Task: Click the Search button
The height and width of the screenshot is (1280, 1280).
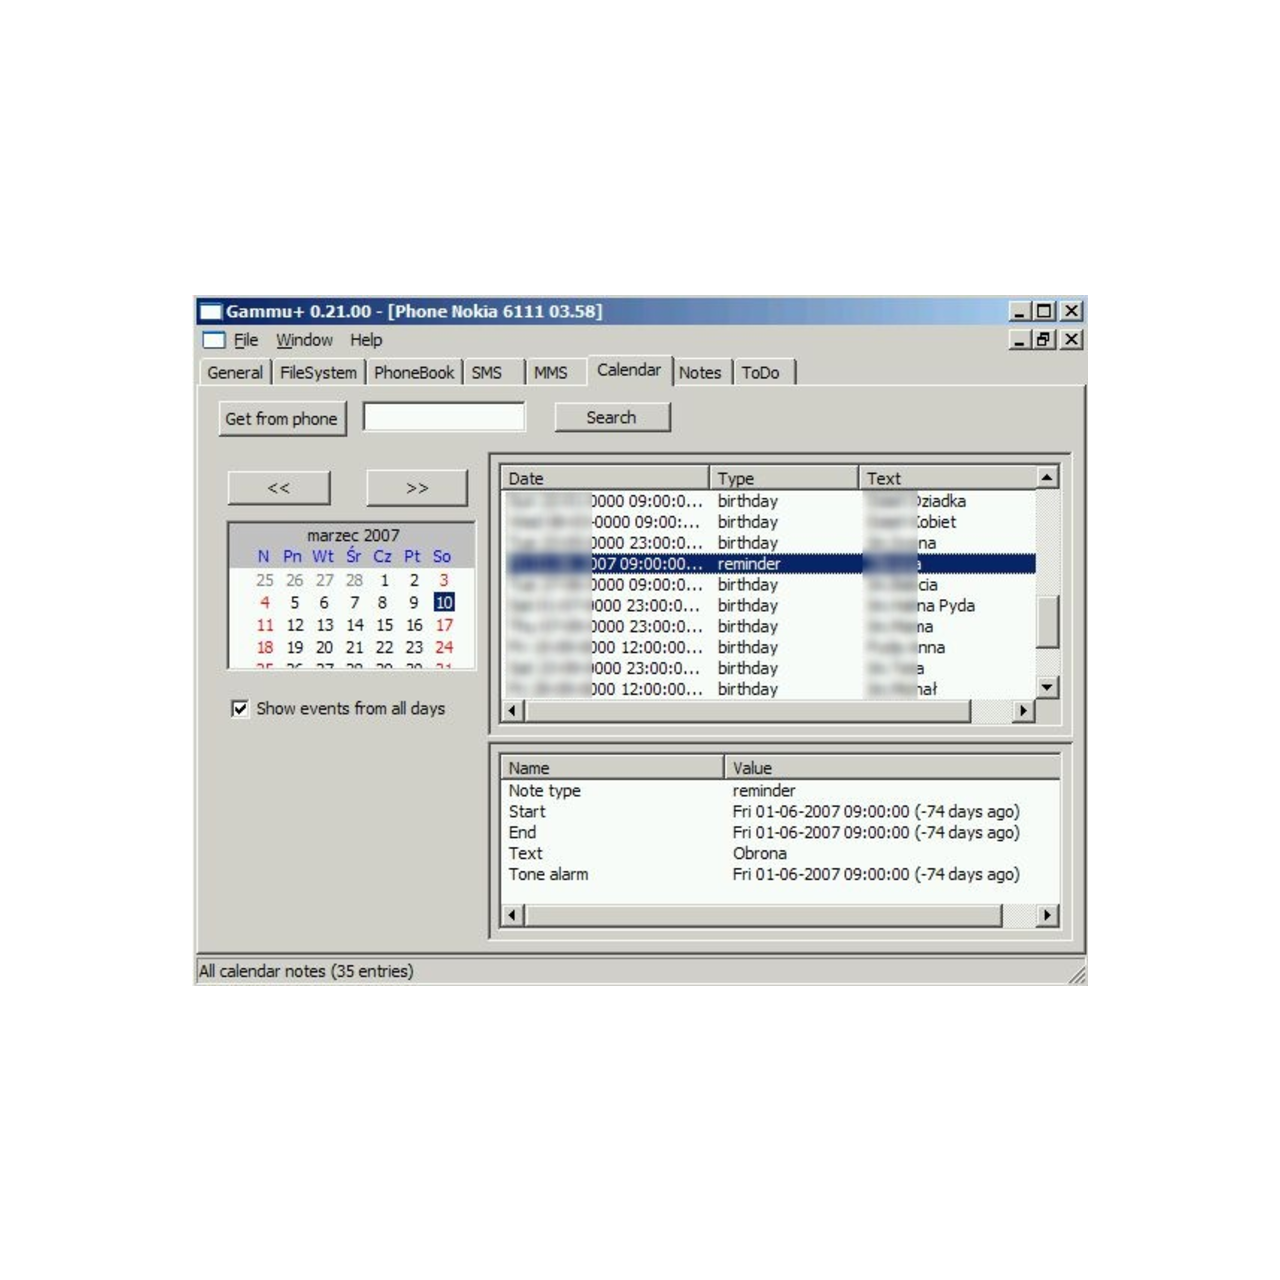Action: (x=612, y=418)
